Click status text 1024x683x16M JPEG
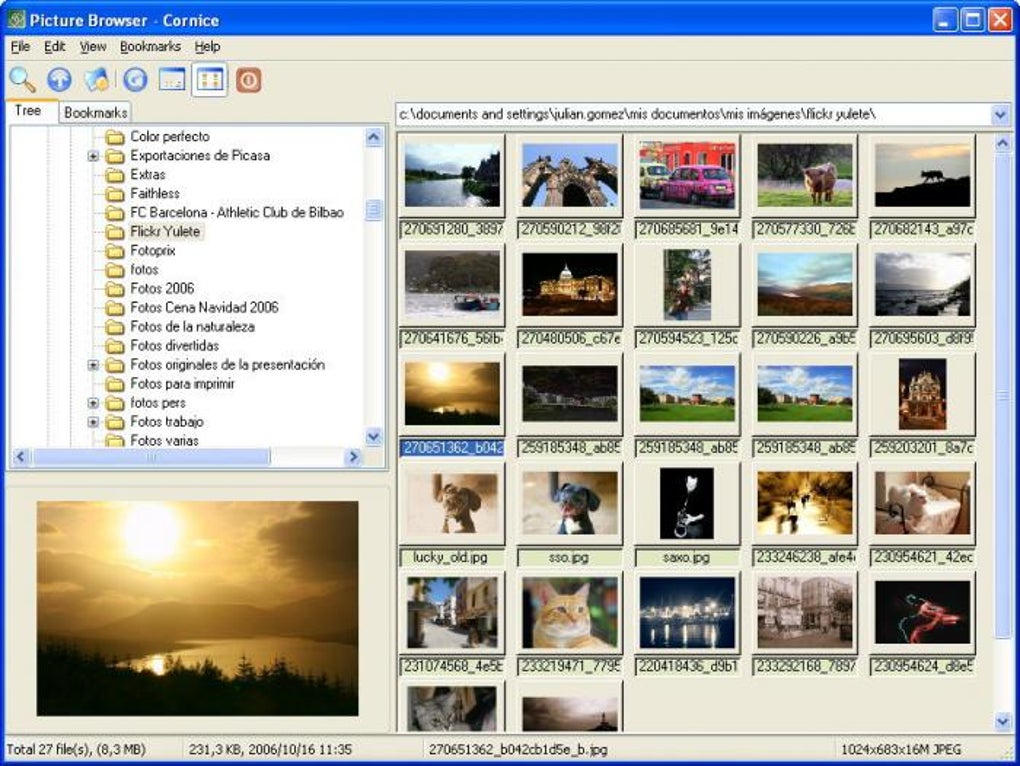 pyautogui.click(x=901, y=750)
